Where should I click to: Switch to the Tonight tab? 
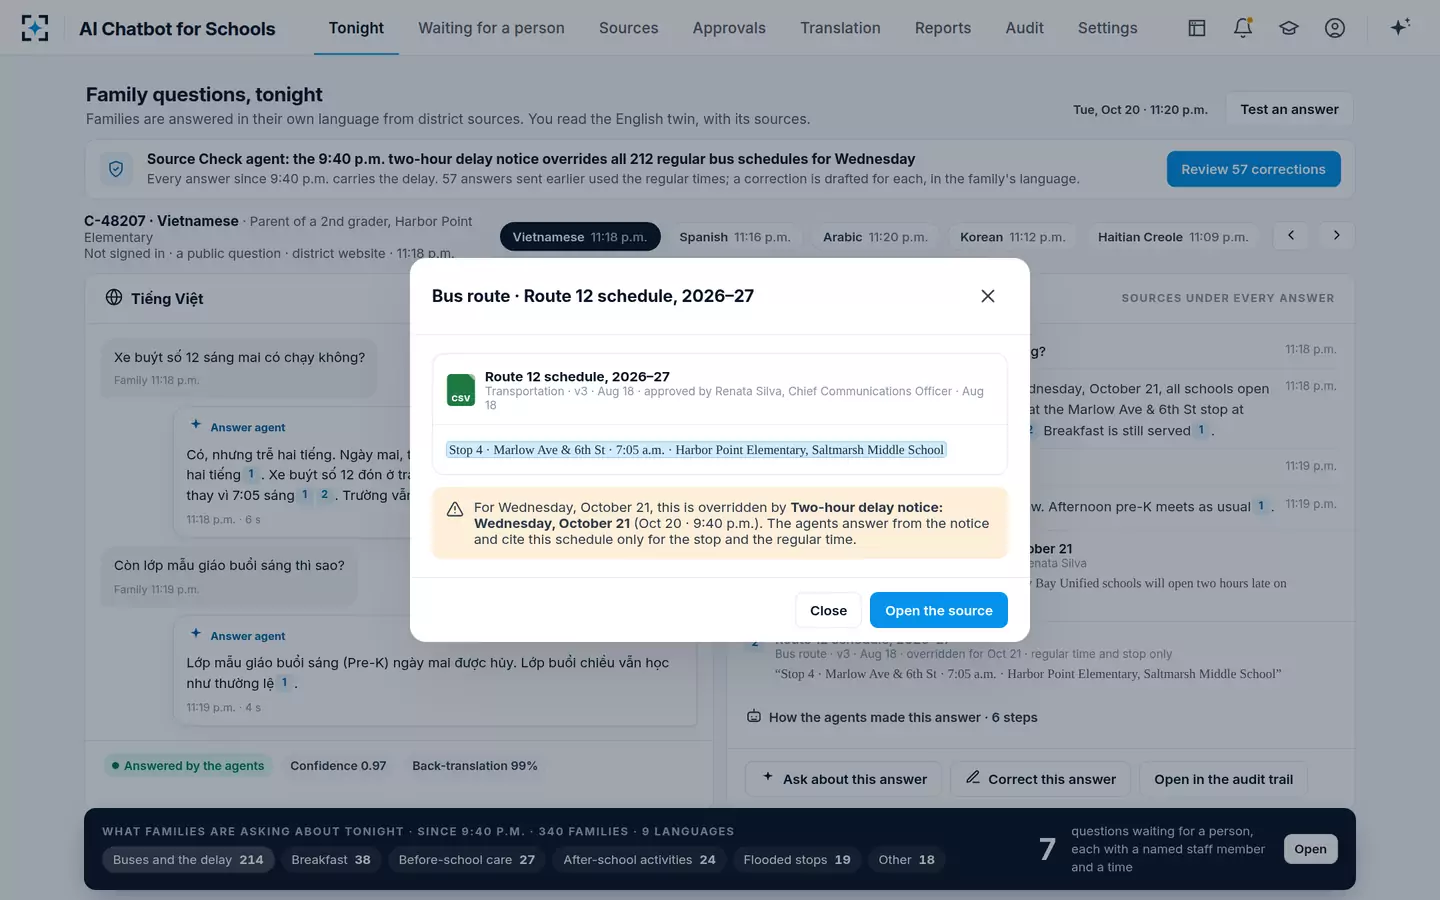[x=356, y=28]
